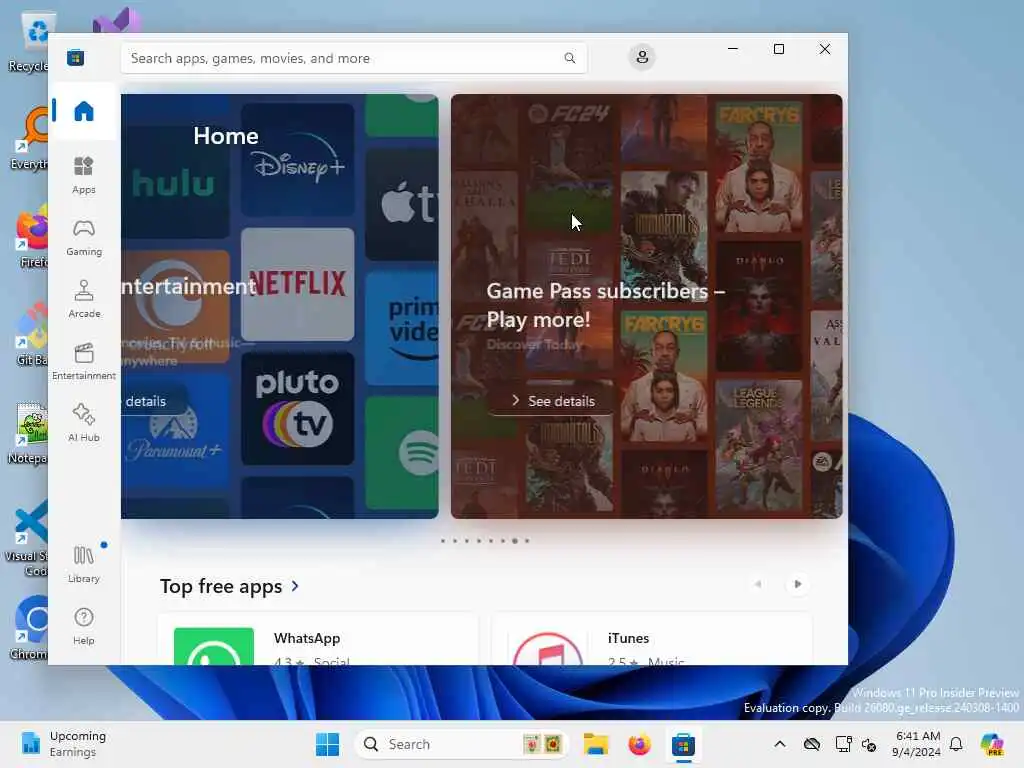The height and width of the screenshot is (768, 1024).
Task: Show next top free apps with right arrow
Action: (797, 584)
